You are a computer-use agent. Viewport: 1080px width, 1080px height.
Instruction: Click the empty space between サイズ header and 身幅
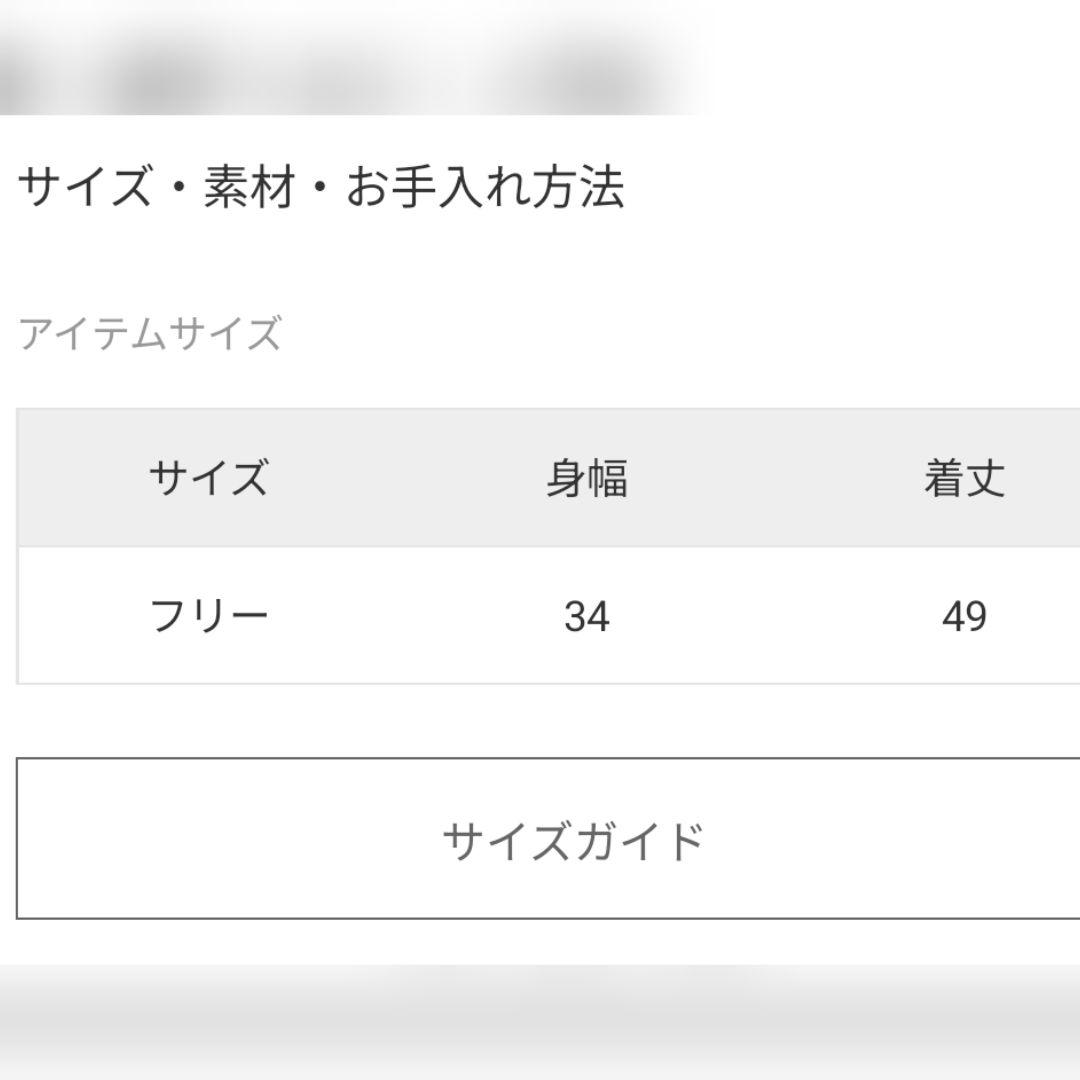tap(400, 479)
